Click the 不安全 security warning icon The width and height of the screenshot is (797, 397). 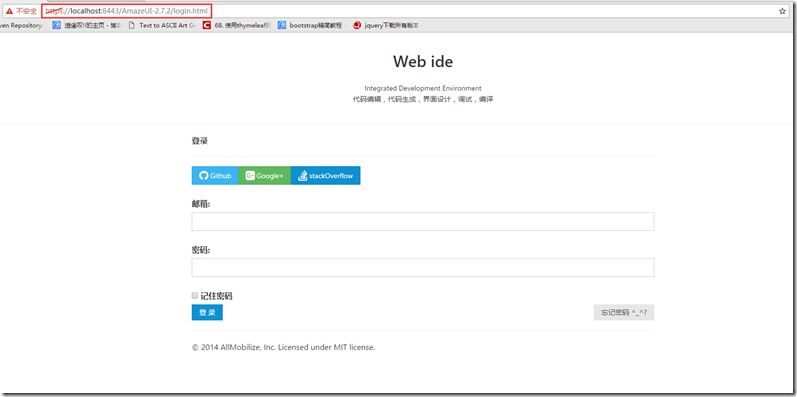(10, 11)
